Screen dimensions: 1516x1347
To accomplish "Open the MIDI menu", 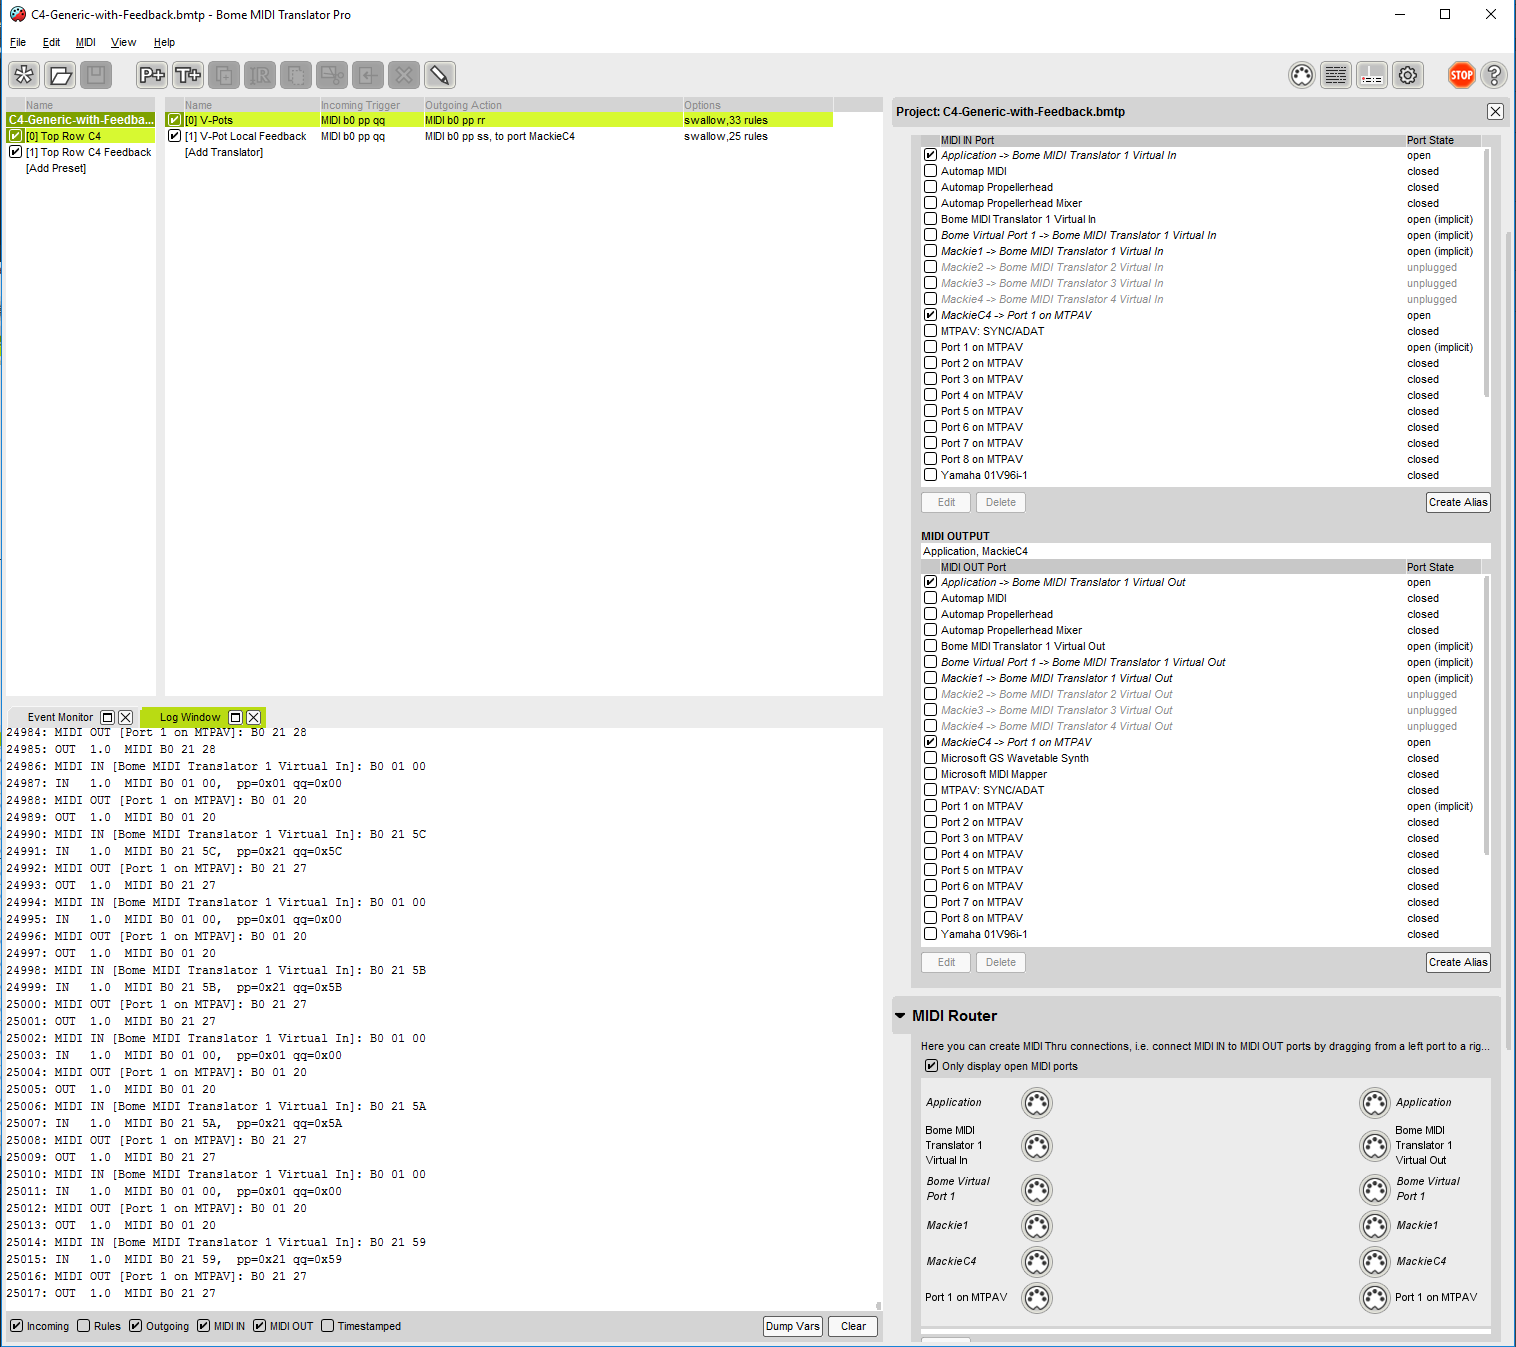I will tap(86, 42).
